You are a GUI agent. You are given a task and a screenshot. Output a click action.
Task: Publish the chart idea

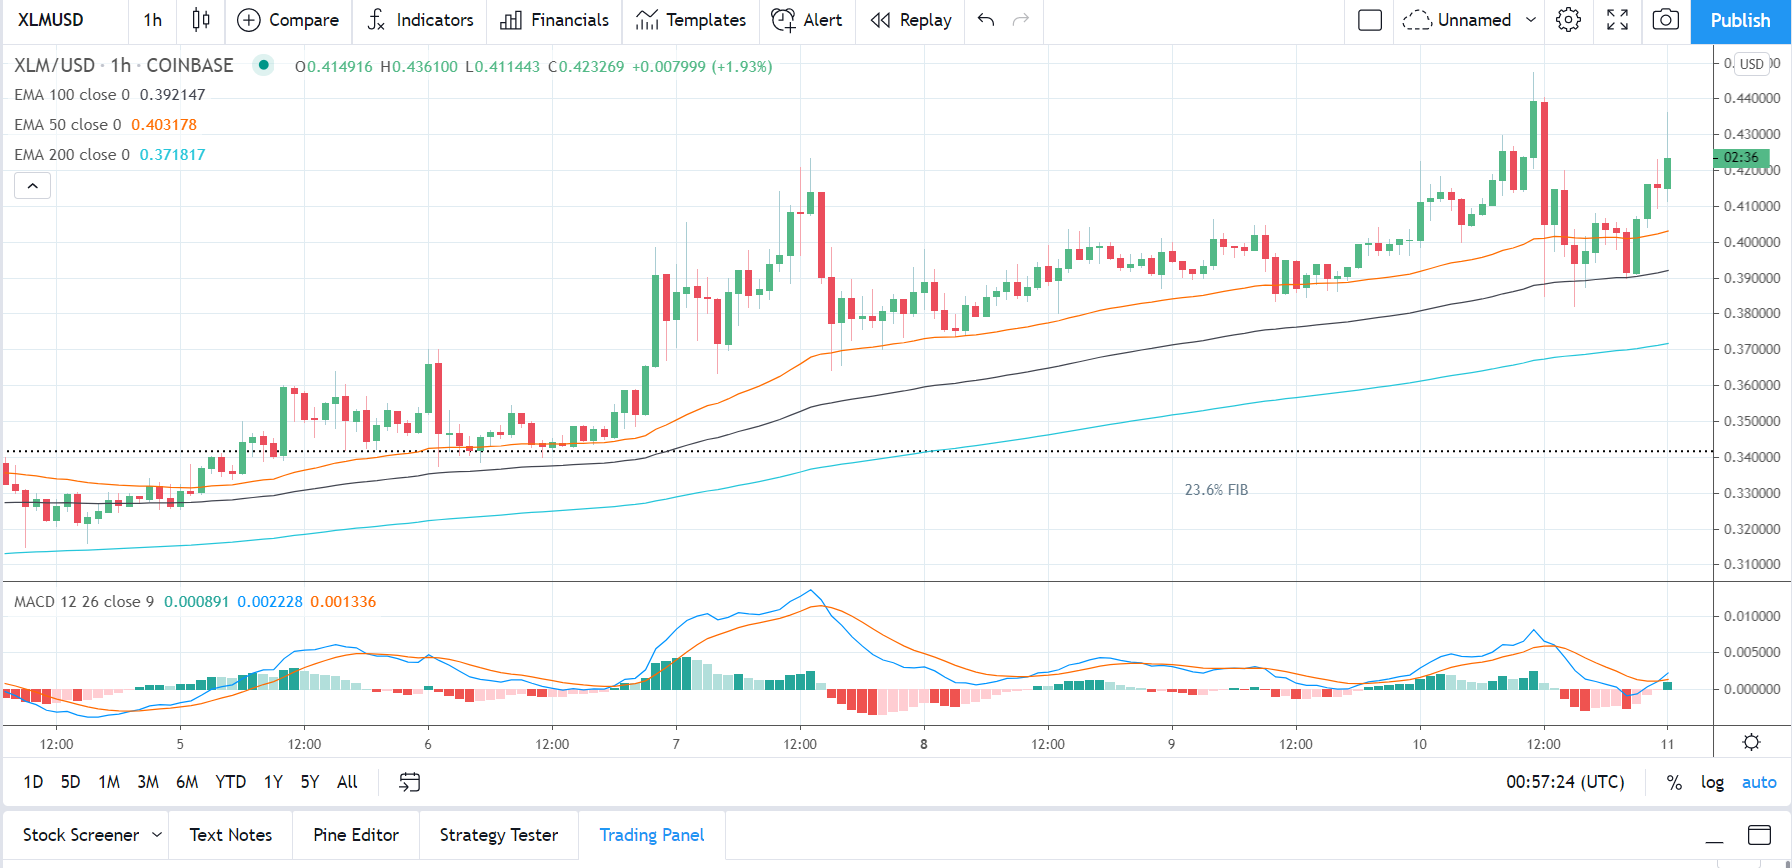coord(1740,21)
